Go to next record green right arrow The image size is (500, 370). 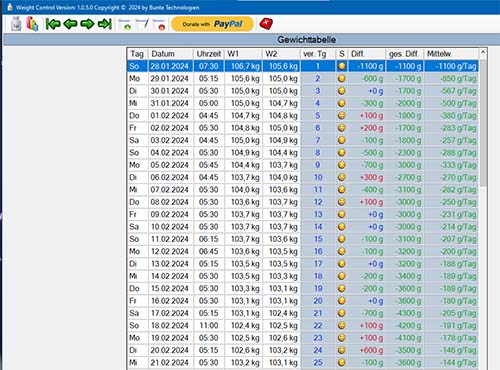click(87, 24)
